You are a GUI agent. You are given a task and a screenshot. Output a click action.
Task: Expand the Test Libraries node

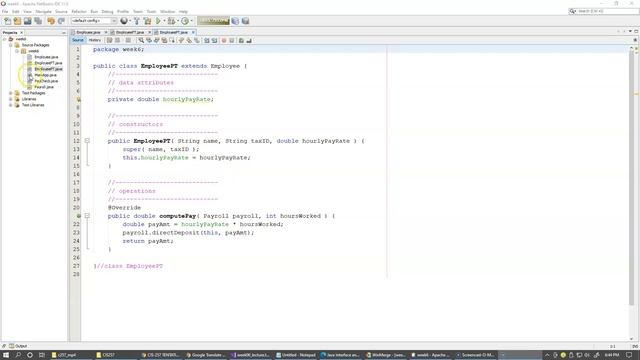(x=11, y=105)
